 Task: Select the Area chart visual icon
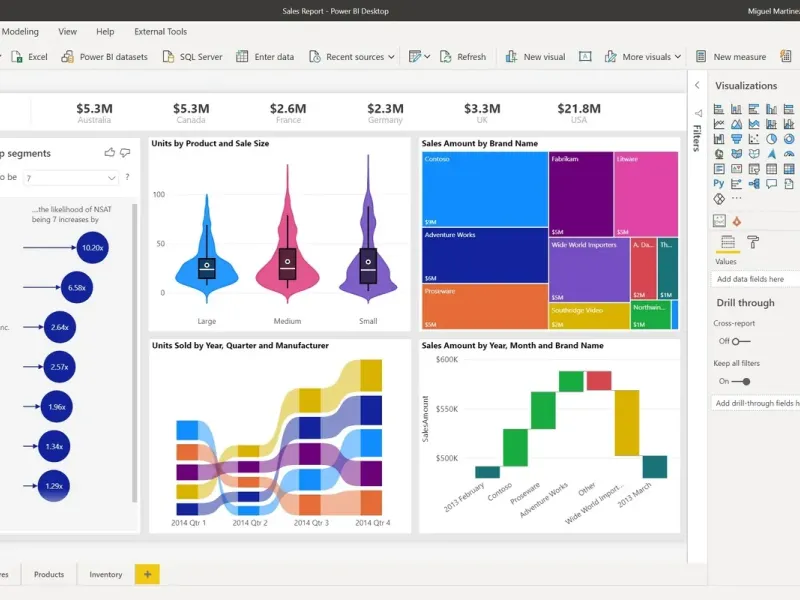[736, 124]
